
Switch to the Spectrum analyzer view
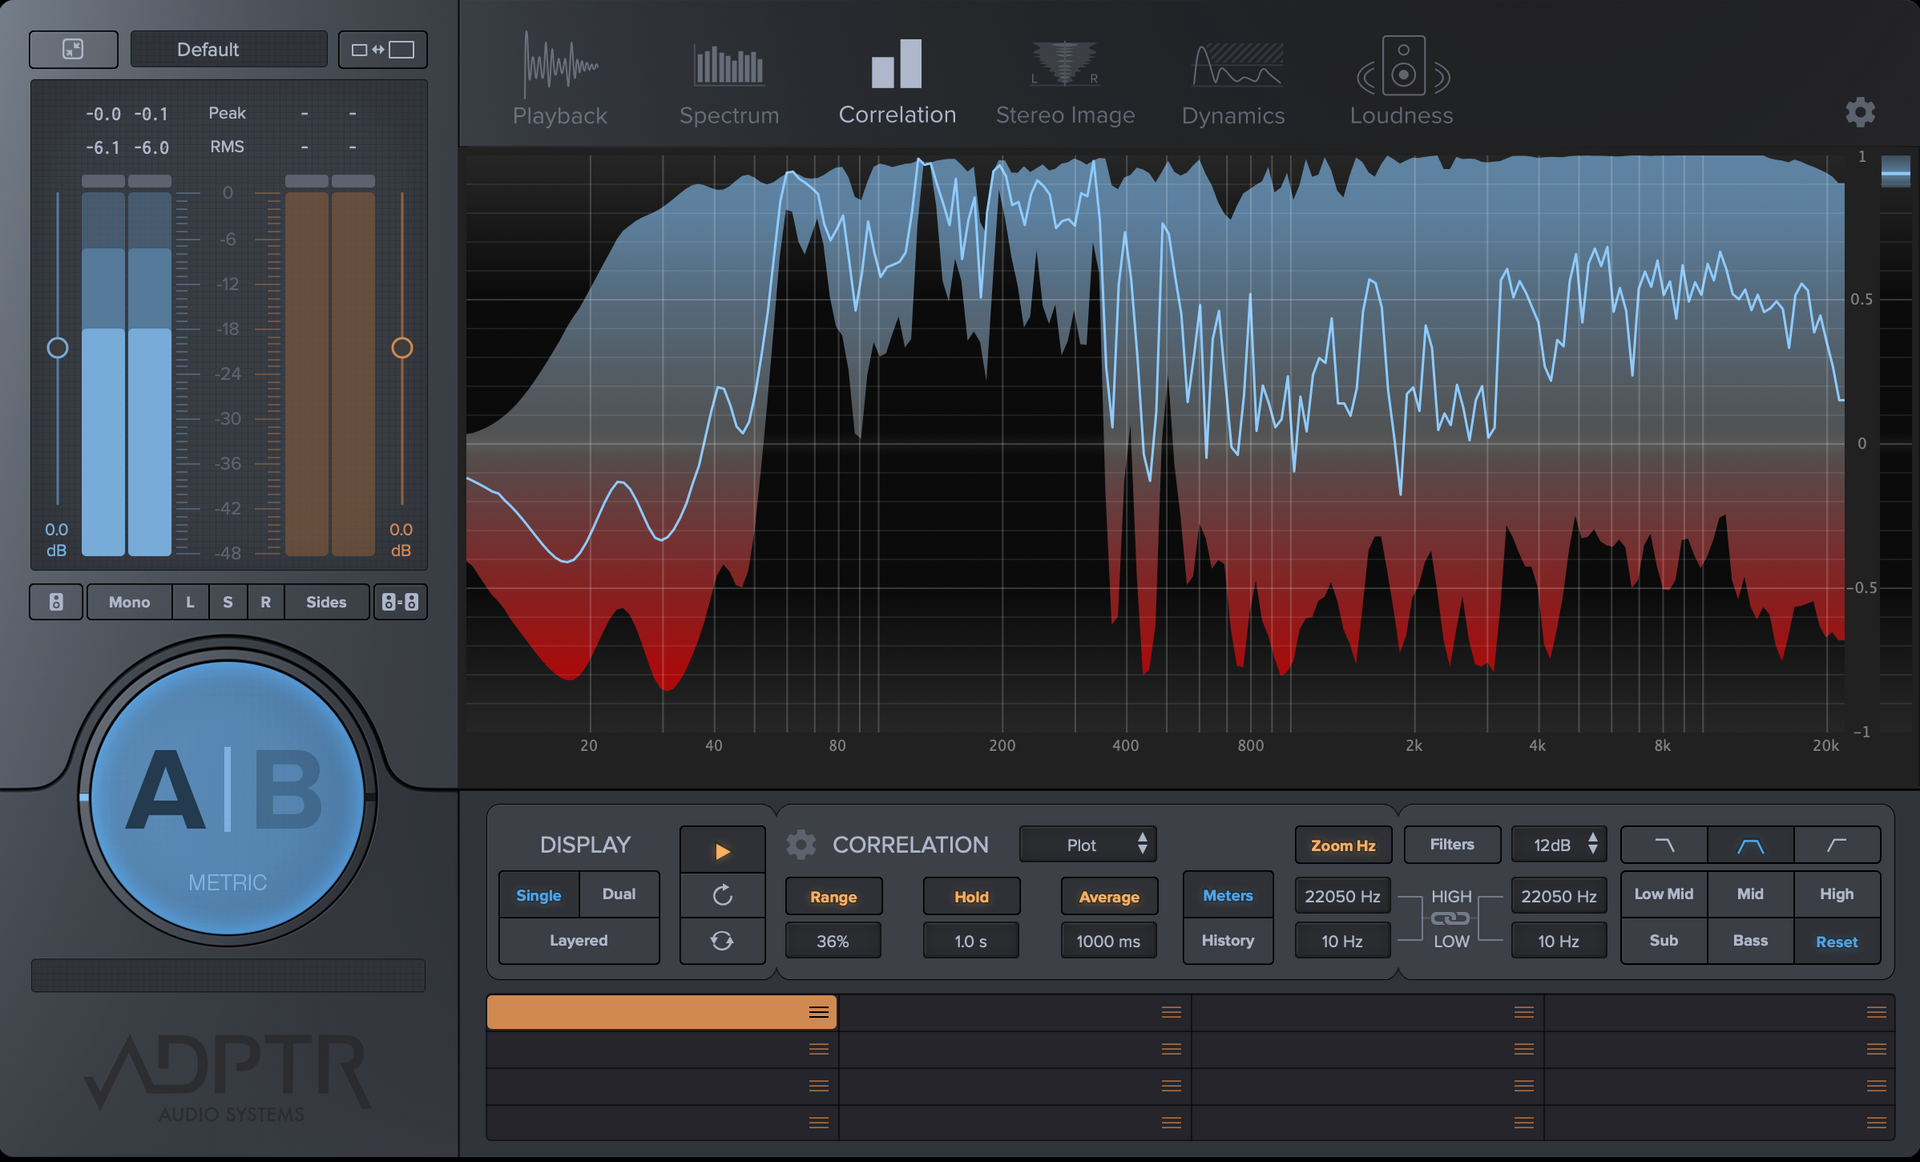click(729, 80)
